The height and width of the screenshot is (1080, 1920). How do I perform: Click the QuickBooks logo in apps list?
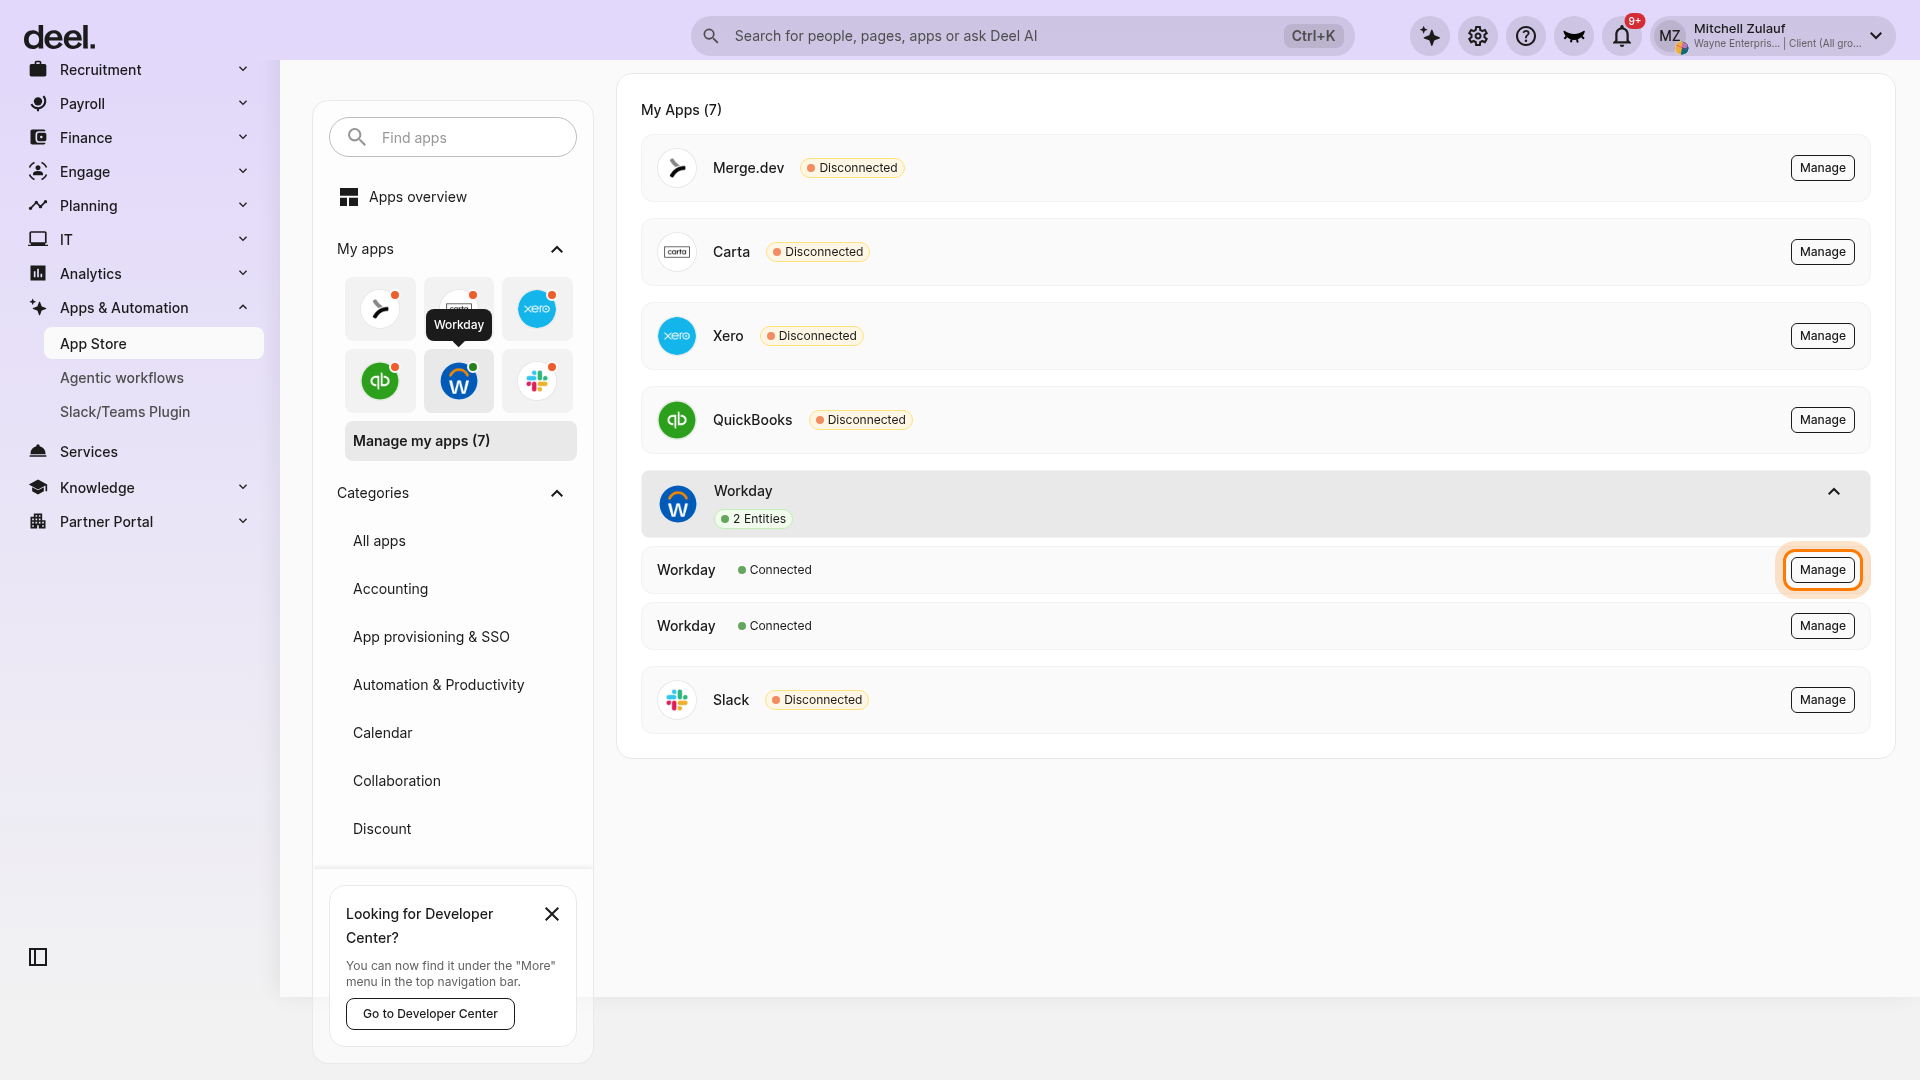pos(677,420)
